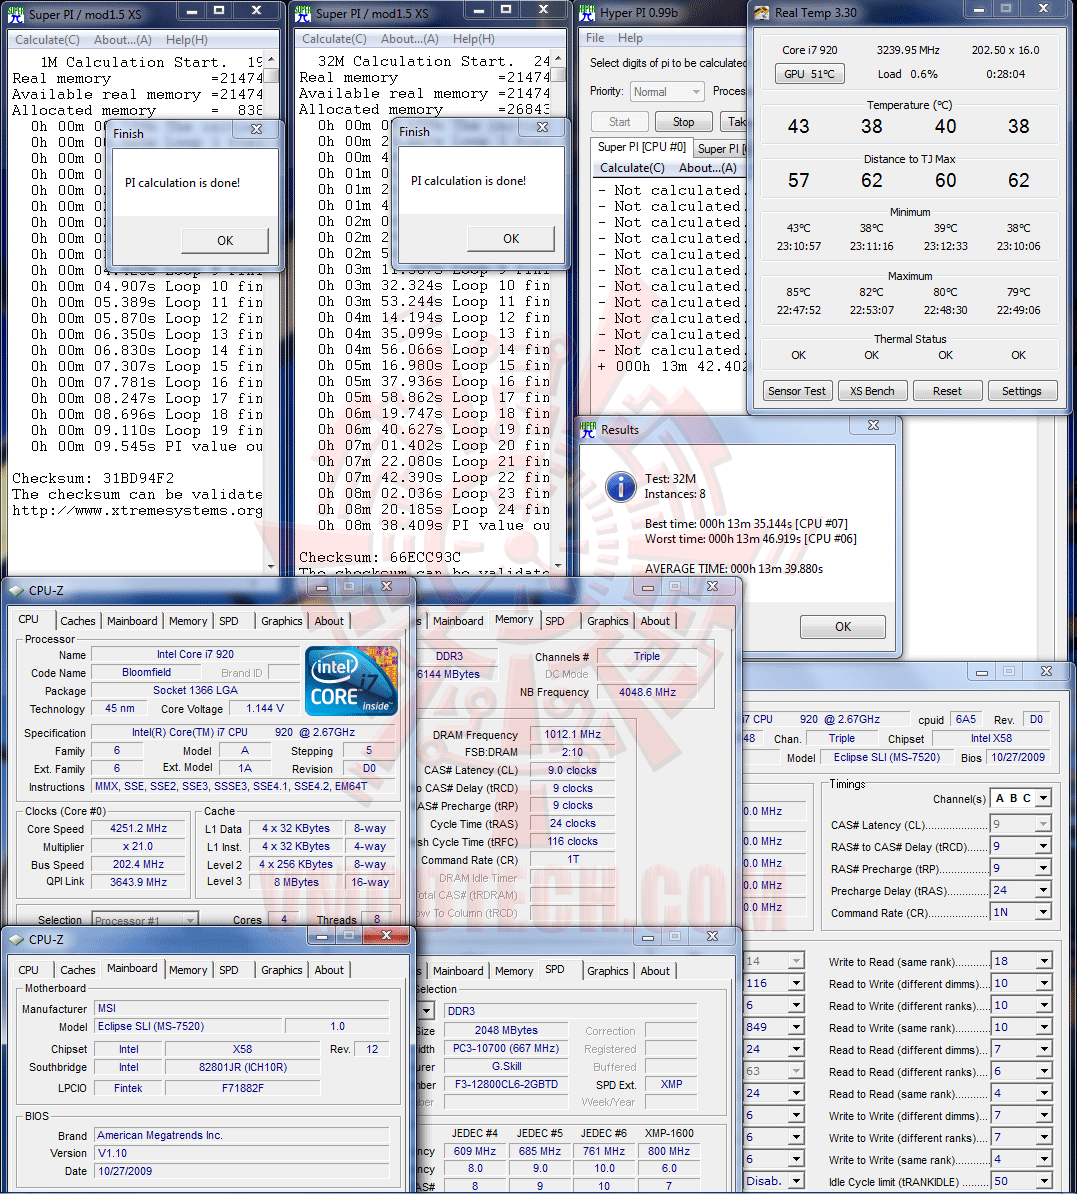Click the Real Temp window title icon
The height and width of the screenshot is (1194, 1077).
click(762, 13)
